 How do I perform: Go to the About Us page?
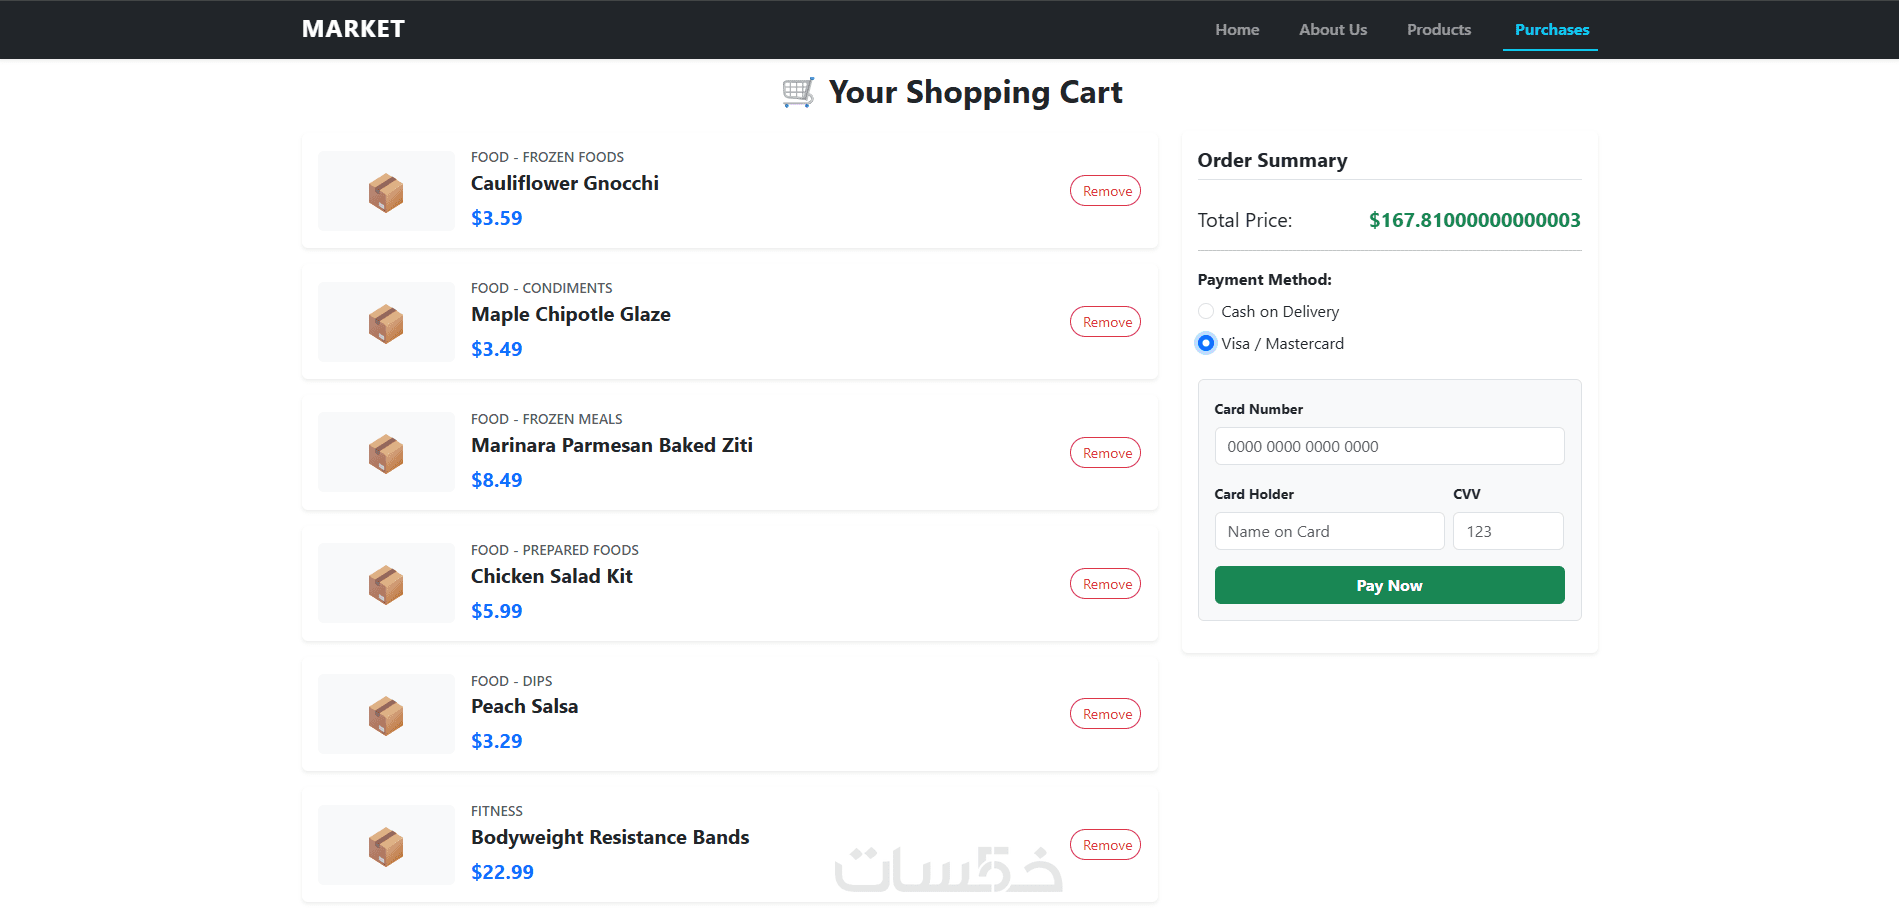click(x=1333, y=30)
